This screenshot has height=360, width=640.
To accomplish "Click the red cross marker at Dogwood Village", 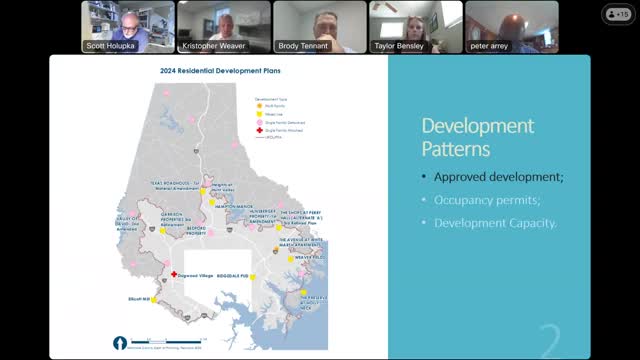I will click(x=174, y=274).
